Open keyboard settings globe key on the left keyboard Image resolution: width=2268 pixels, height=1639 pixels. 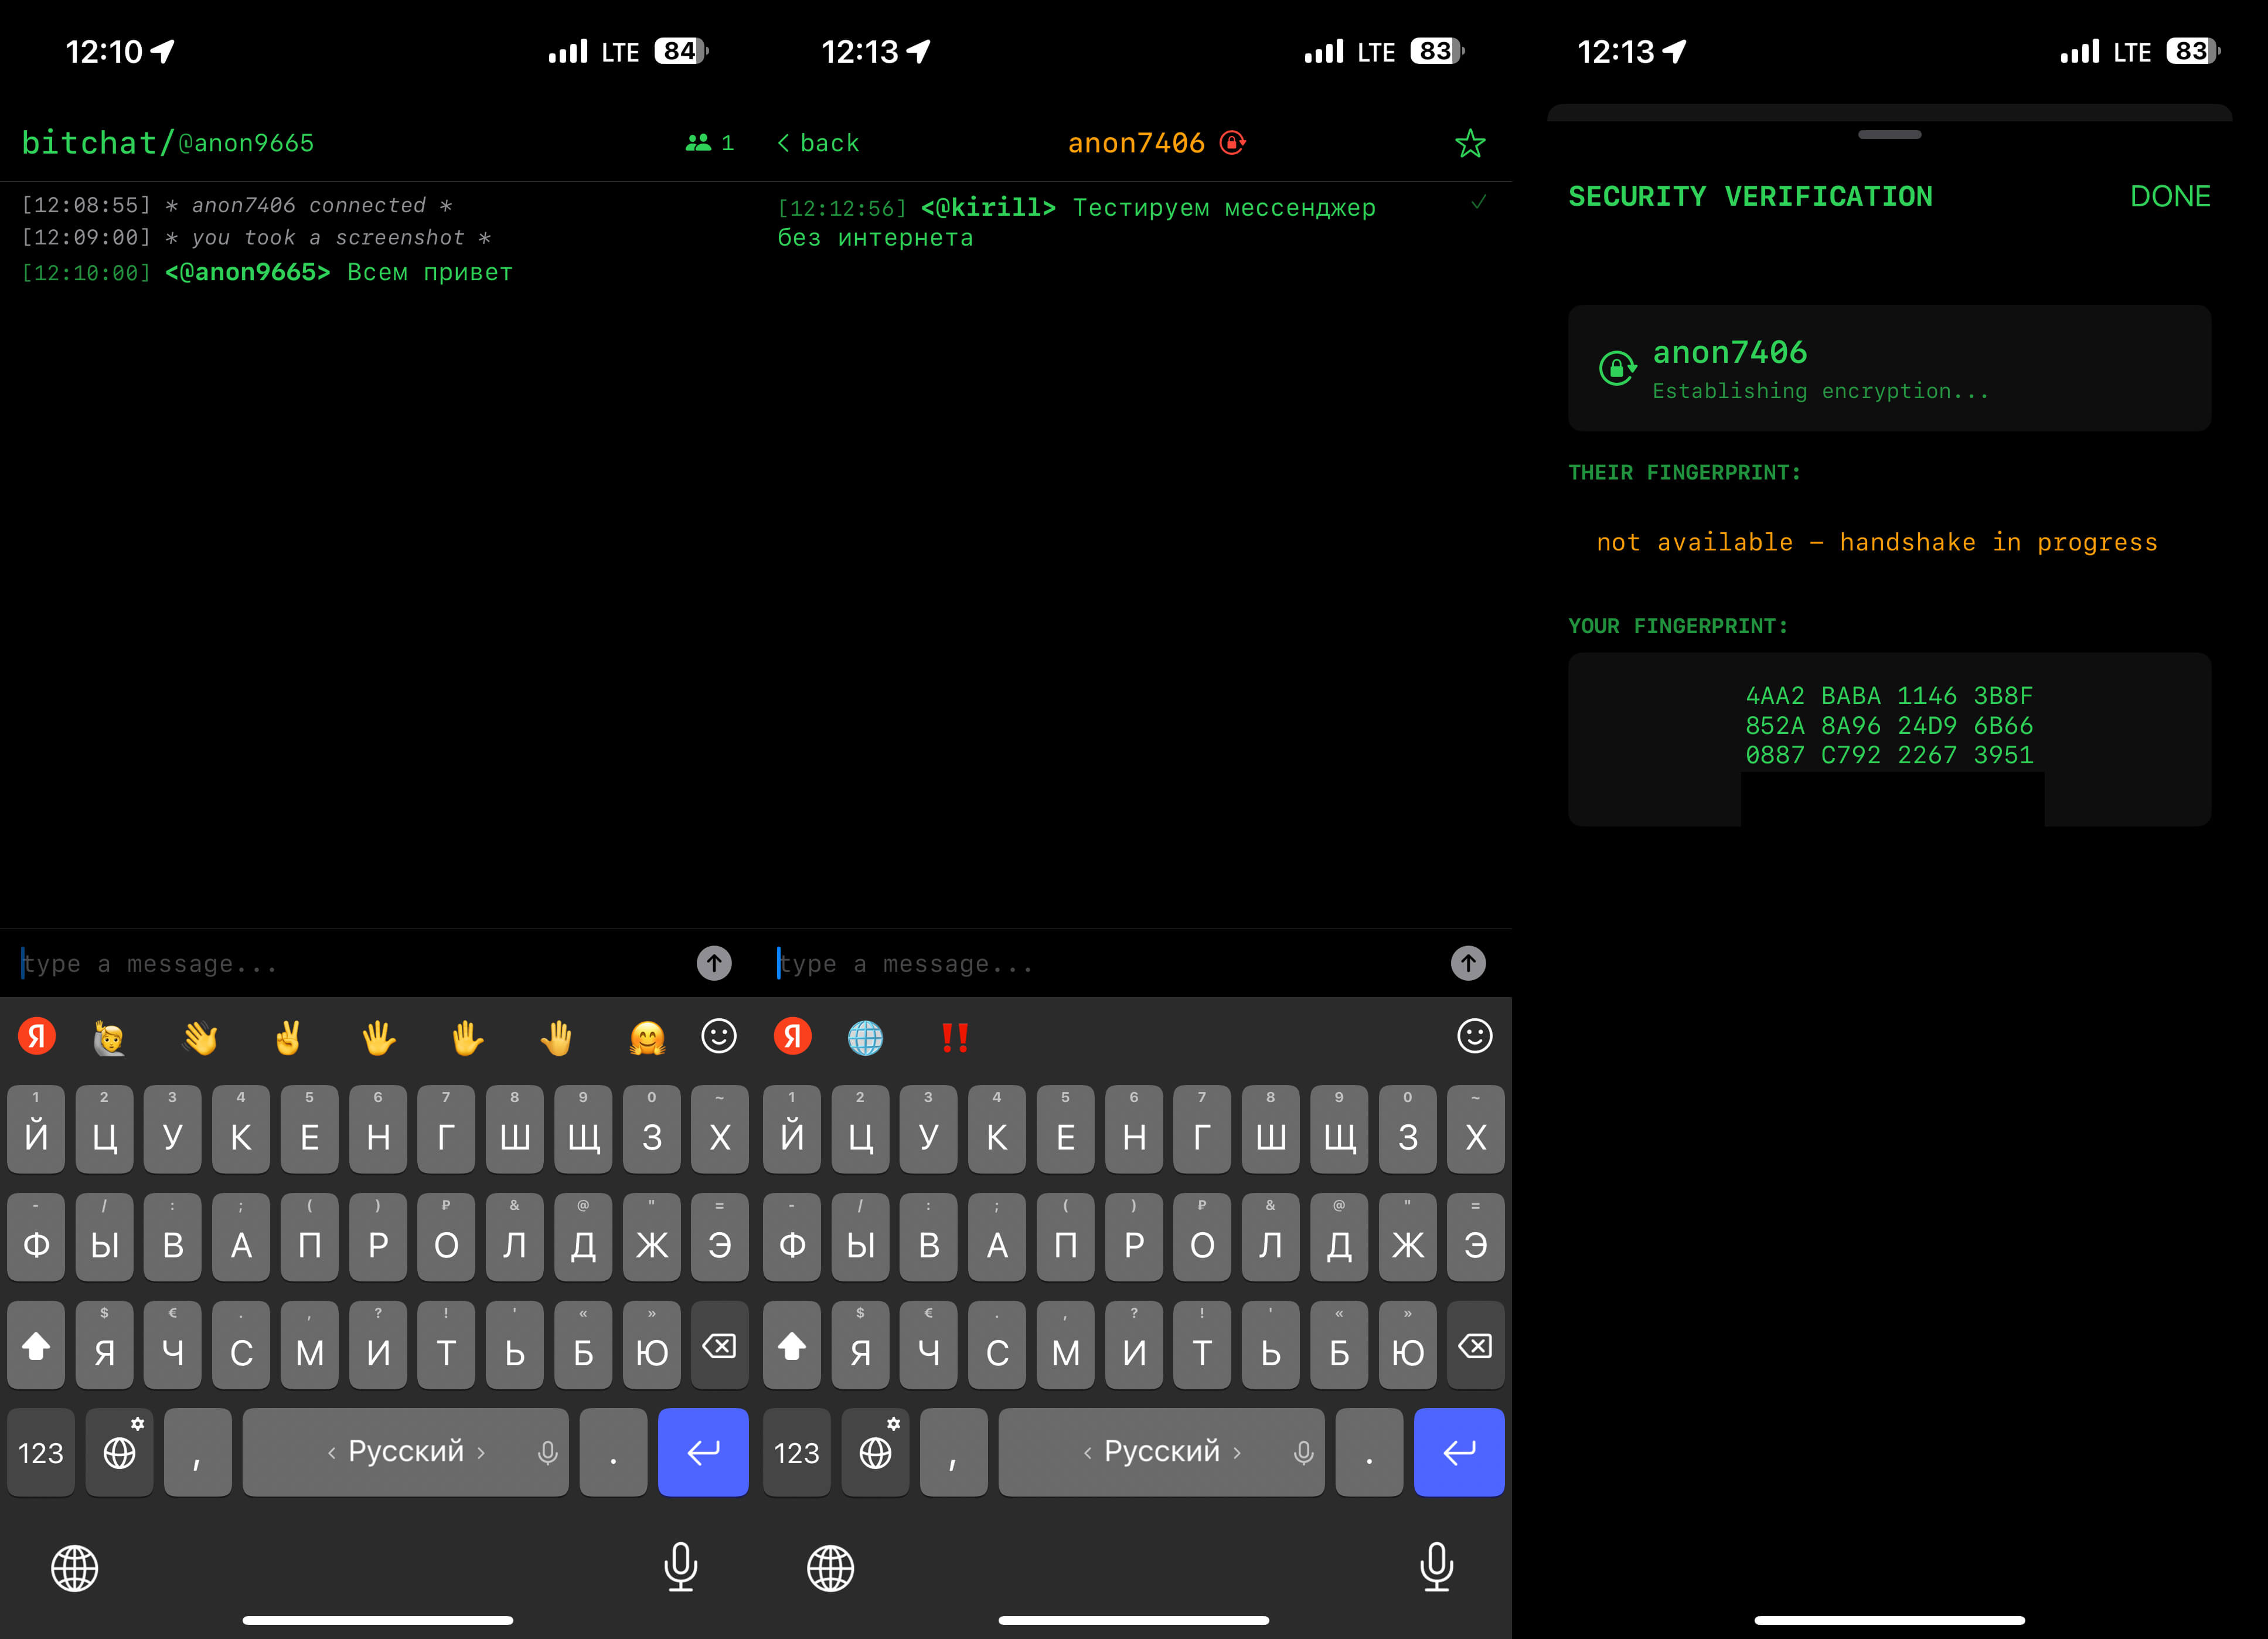coord(120,1452)
